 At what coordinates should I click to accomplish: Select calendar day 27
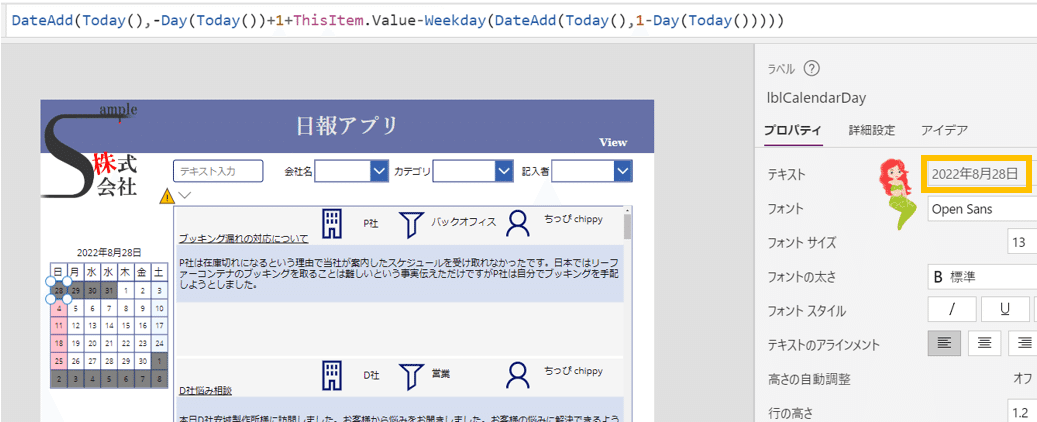click(x=93, y=362)
